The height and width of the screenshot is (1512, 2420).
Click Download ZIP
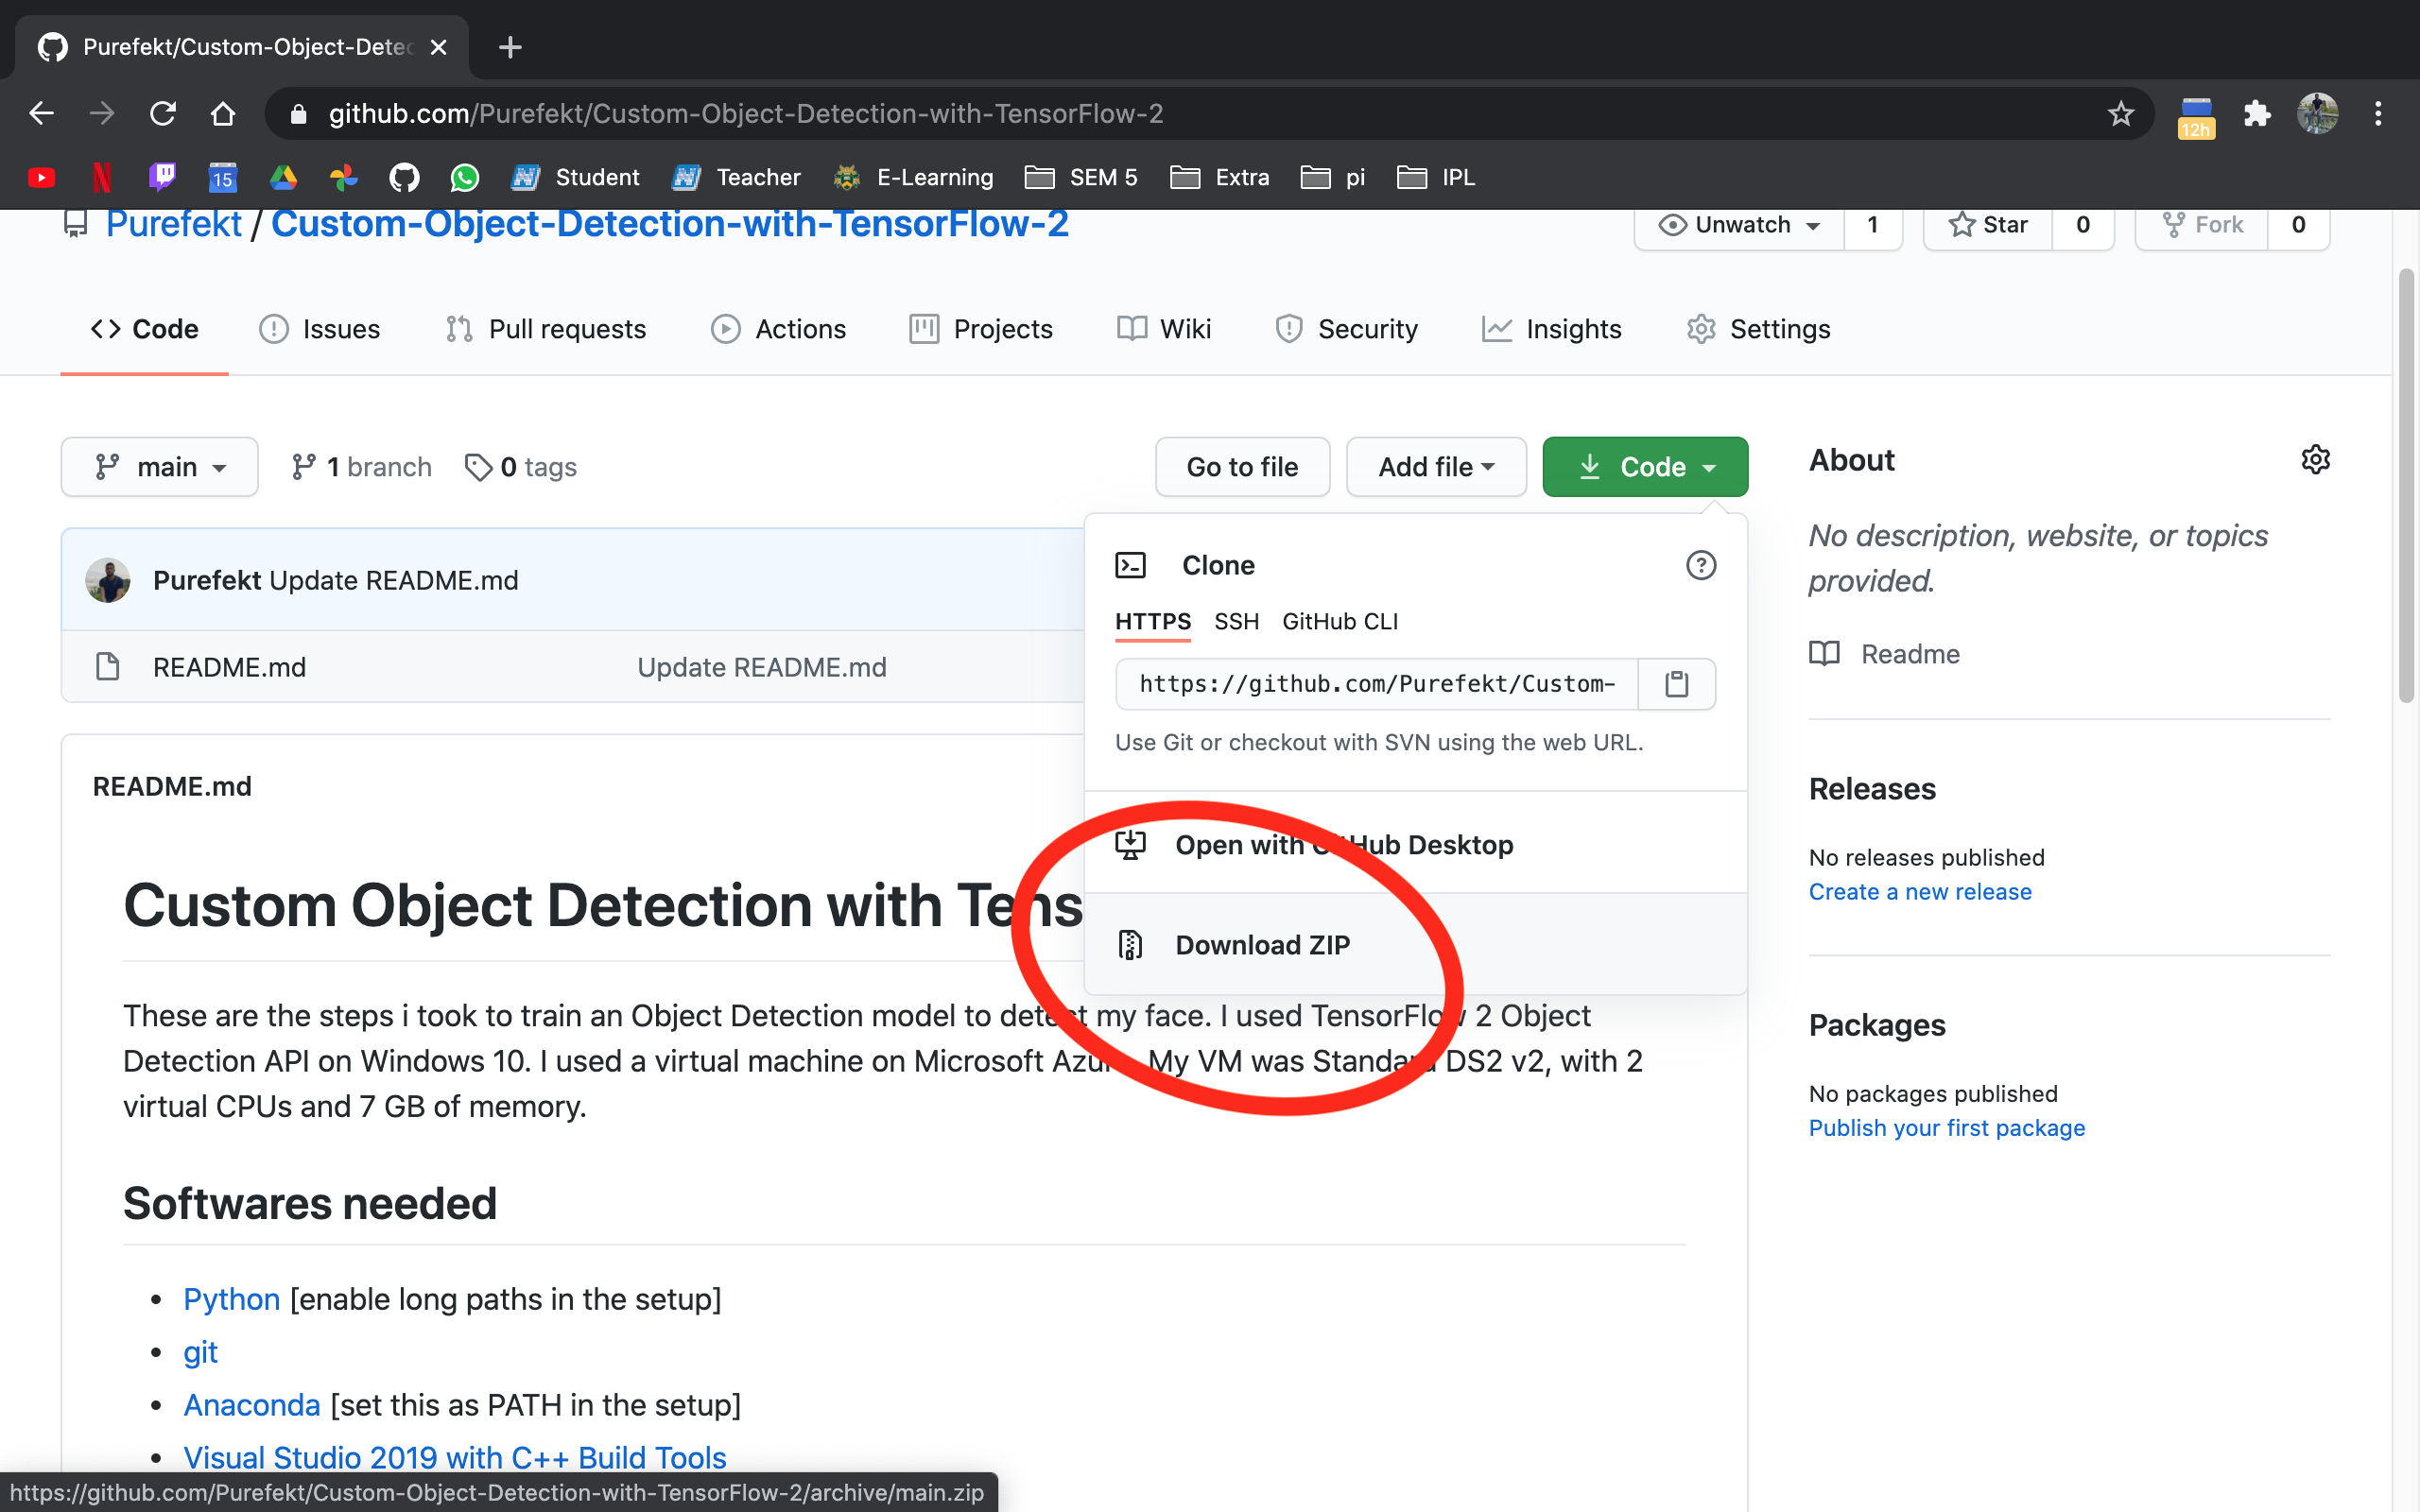click(x=1415, y=945)
